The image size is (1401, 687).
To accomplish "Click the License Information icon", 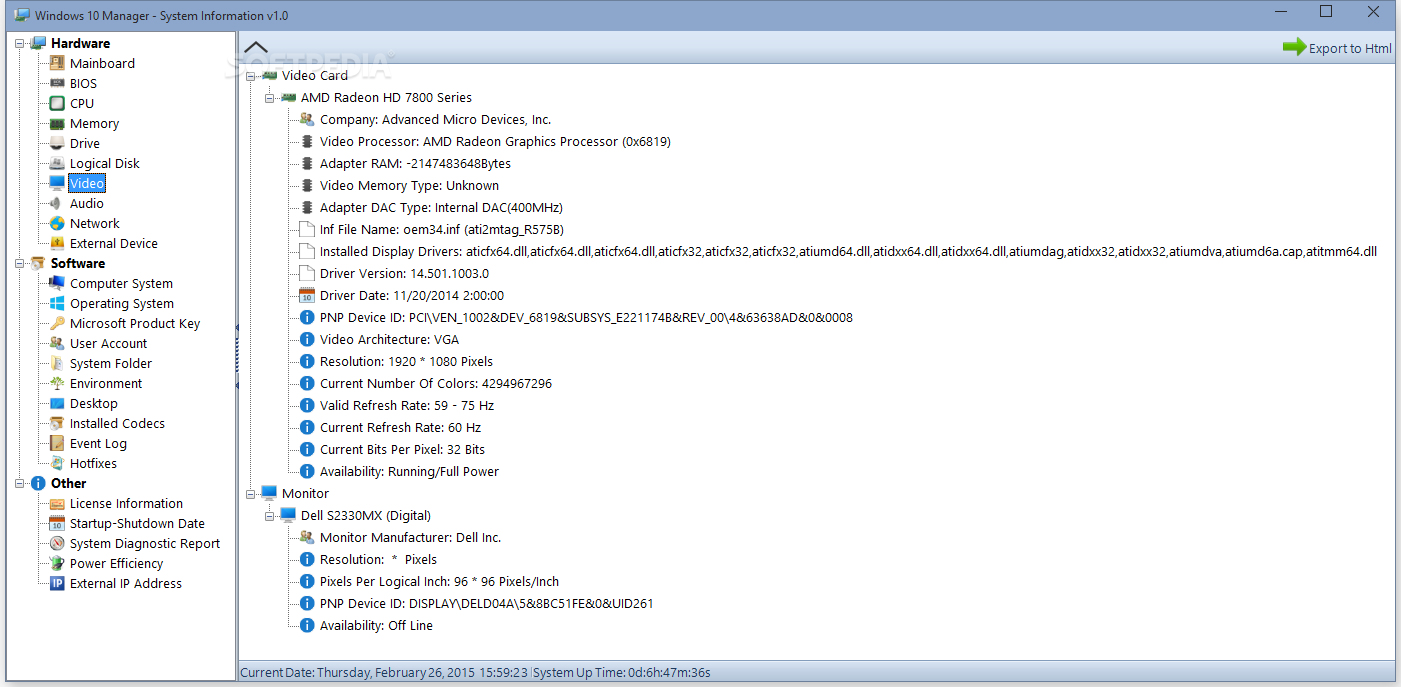I will pos(57,503).
